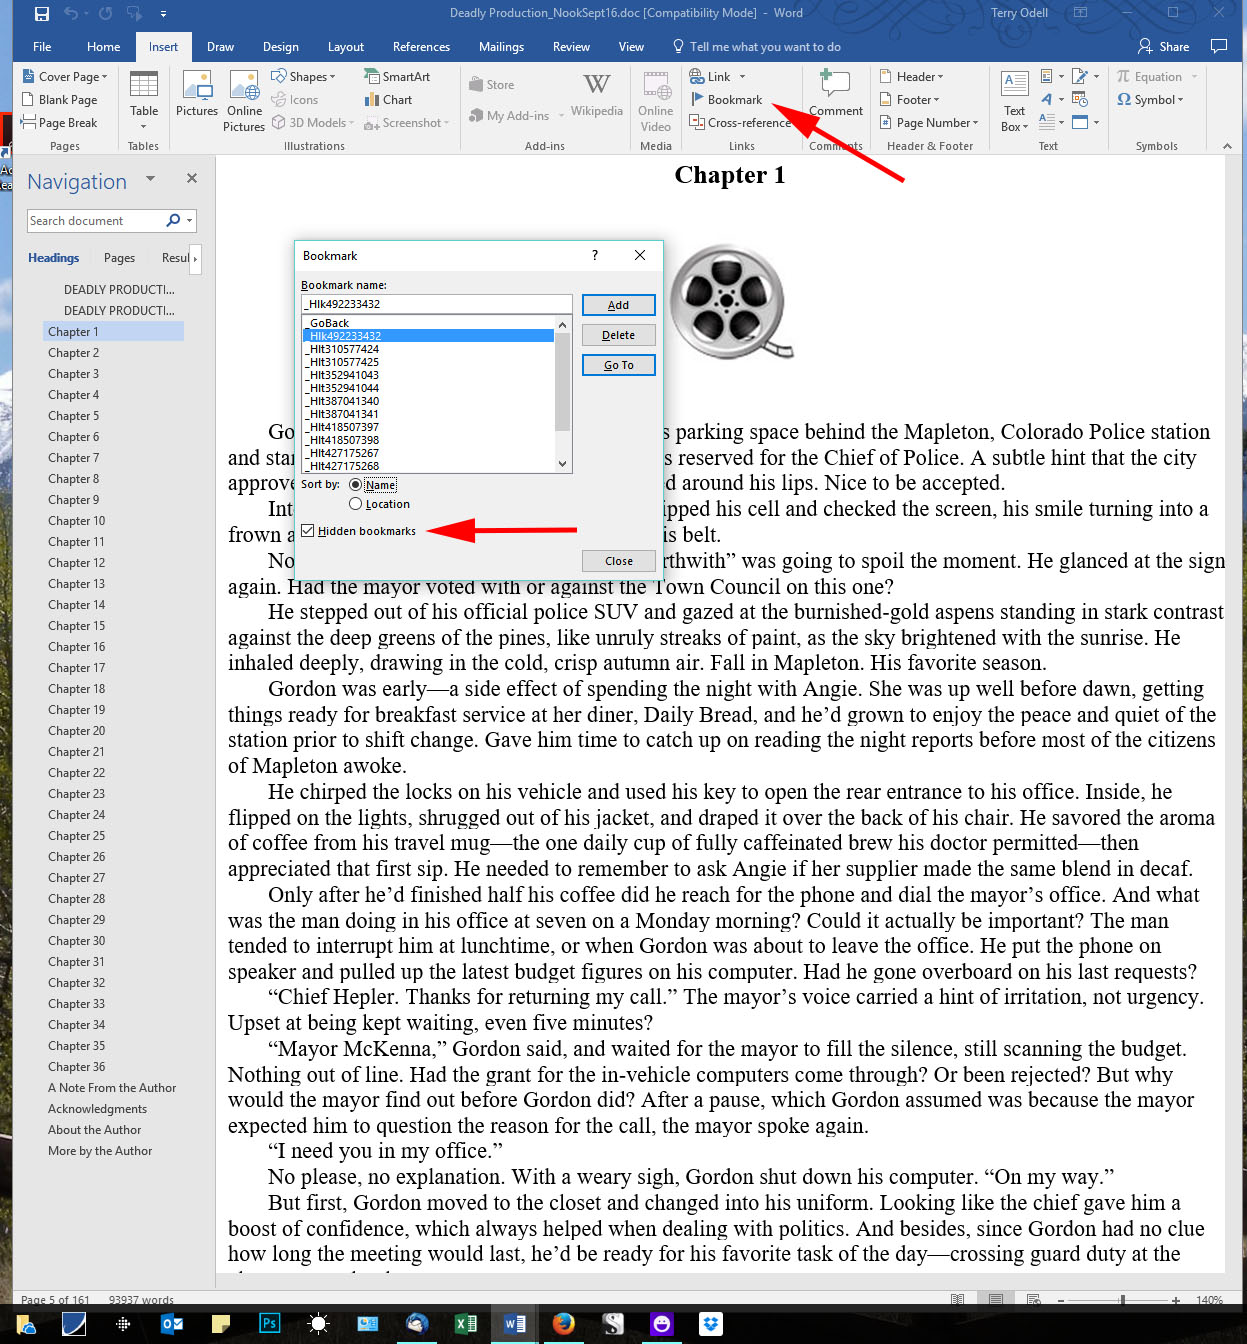This screenshot has height=1344, width=1247.
Task: Open the Header dropdown
Action: click(911, 76)
